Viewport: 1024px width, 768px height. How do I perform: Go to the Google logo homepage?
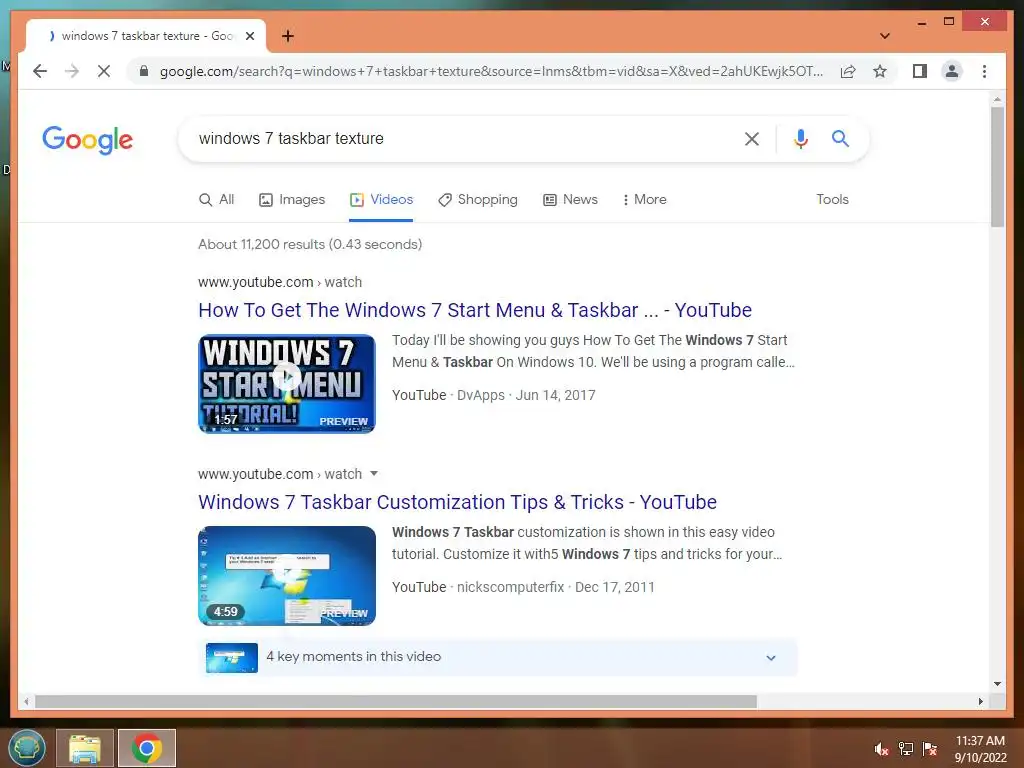tap(88, 140)
